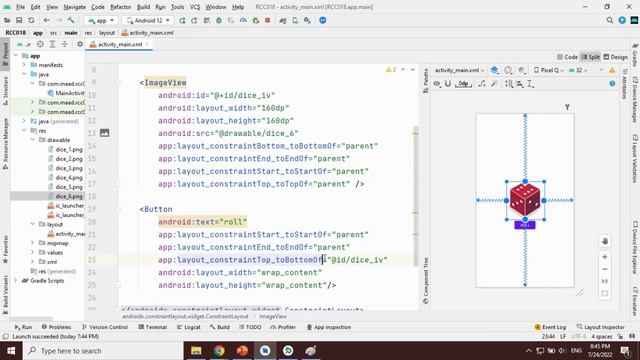Click the Search Everywhere magnifier icon
Viewport: 640px width, 360px height.
coord(610,20)
